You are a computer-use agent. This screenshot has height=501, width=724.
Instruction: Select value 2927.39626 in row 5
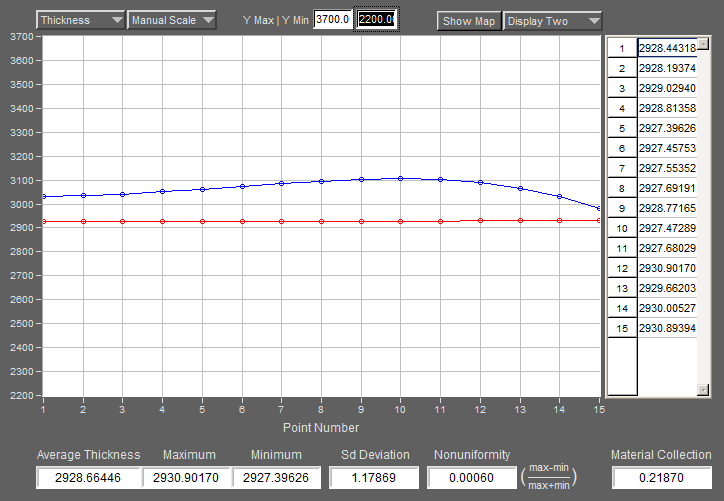click(667, 128)
